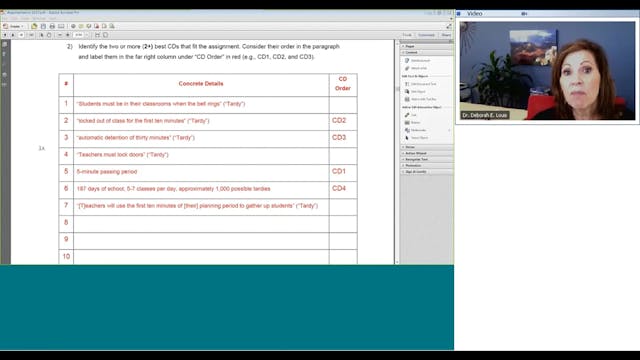
Task: Expand the Pages section in the Tools pane
Action: point(427,47)
